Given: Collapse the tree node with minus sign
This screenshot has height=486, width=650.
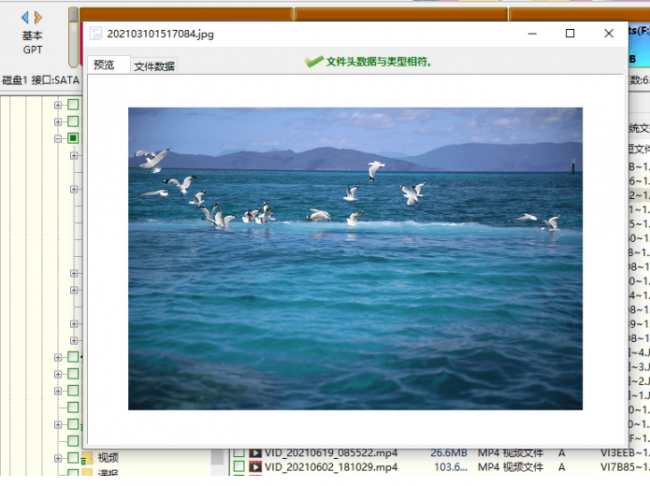Looking at the screenshot, I should (58, 139).
